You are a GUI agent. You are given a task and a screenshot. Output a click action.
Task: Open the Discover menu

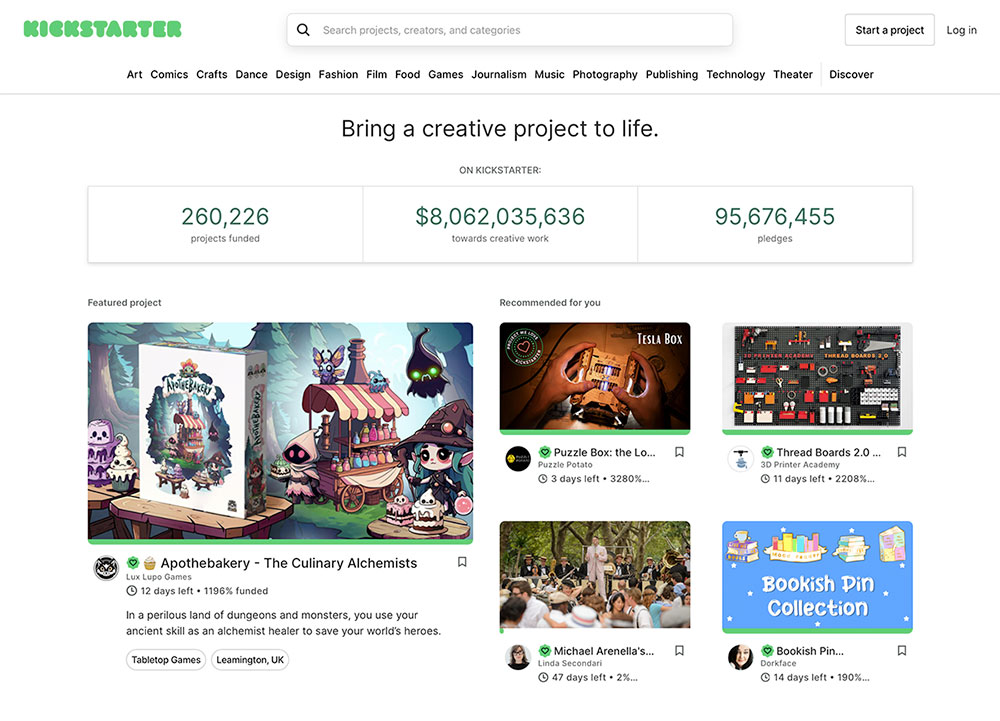pyautogui.click(x=851, y=75)
